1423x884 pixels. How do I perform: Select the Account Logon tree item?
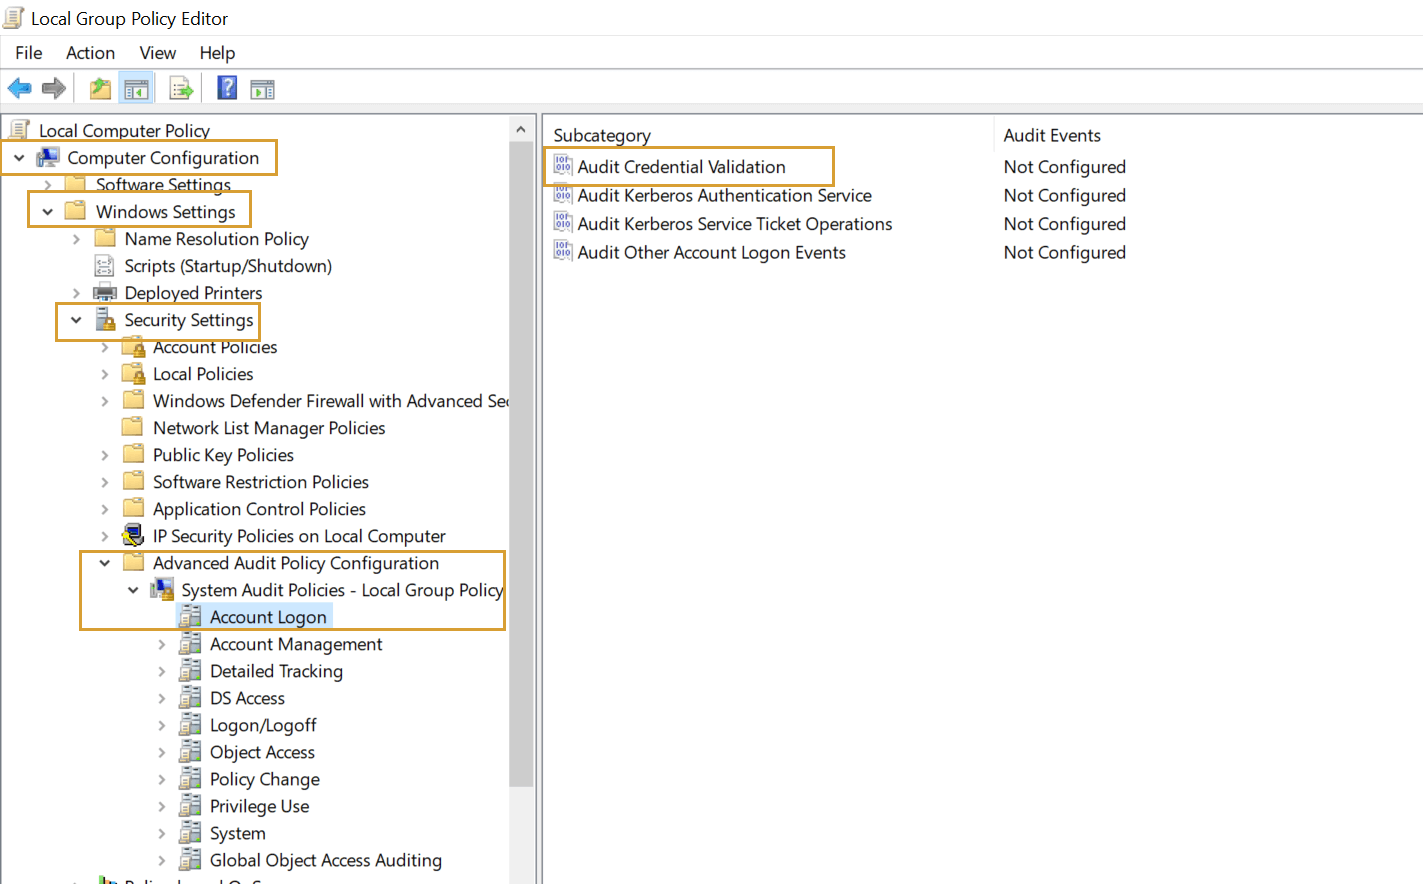point(268,617)
